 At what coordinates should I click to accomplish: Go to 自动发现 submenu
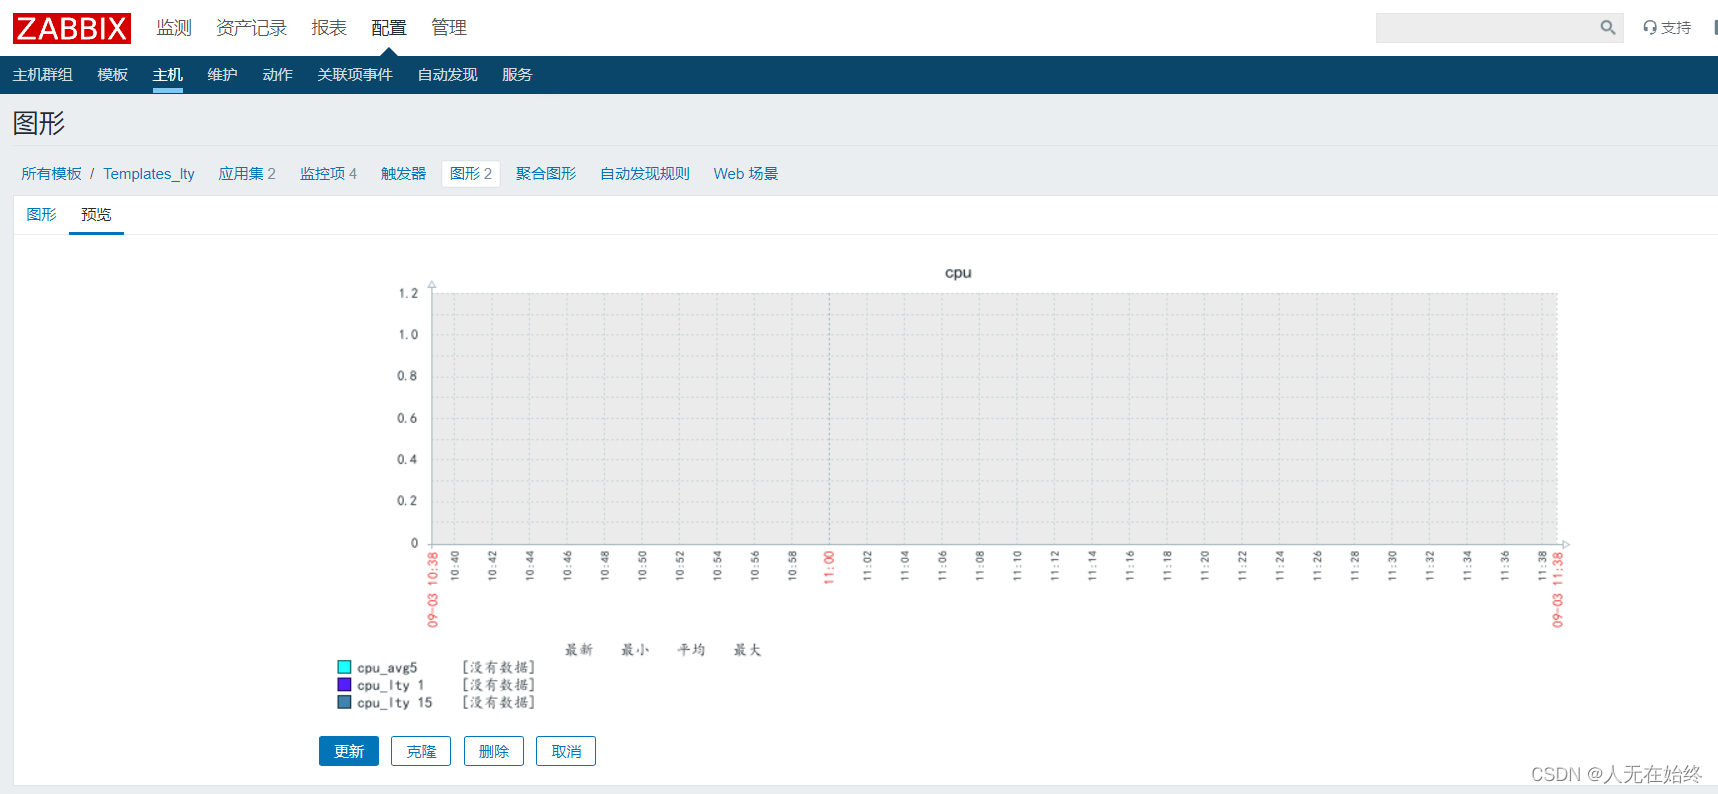point(447,75)
